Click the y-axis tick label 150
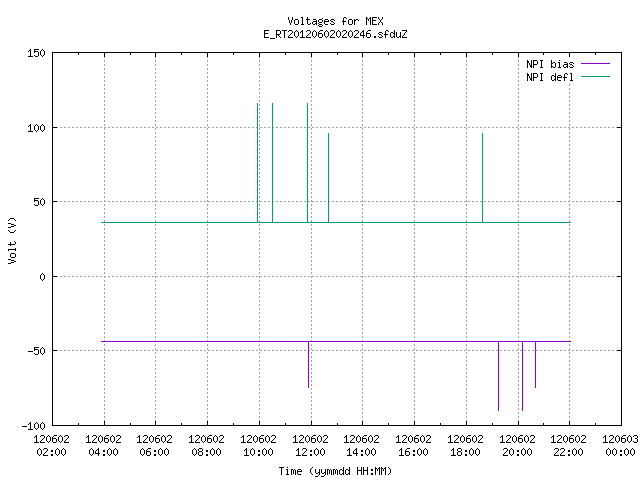 coord(36,53)
